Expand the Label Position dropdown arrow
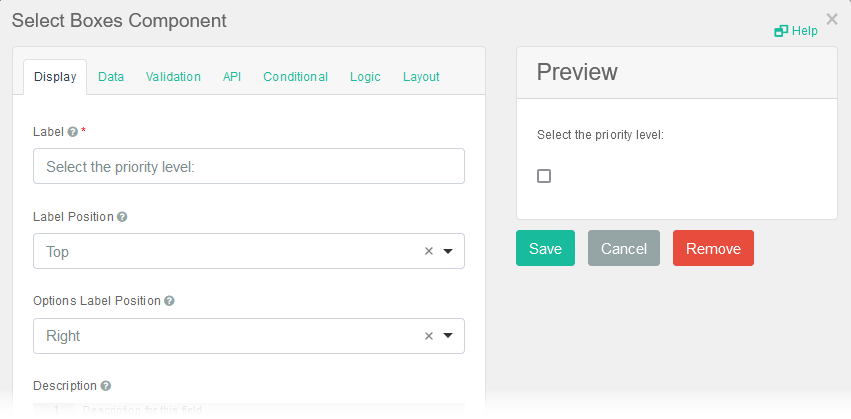This screenshot has height=419, width=851. pyautogui.click(x=448, y=252)
